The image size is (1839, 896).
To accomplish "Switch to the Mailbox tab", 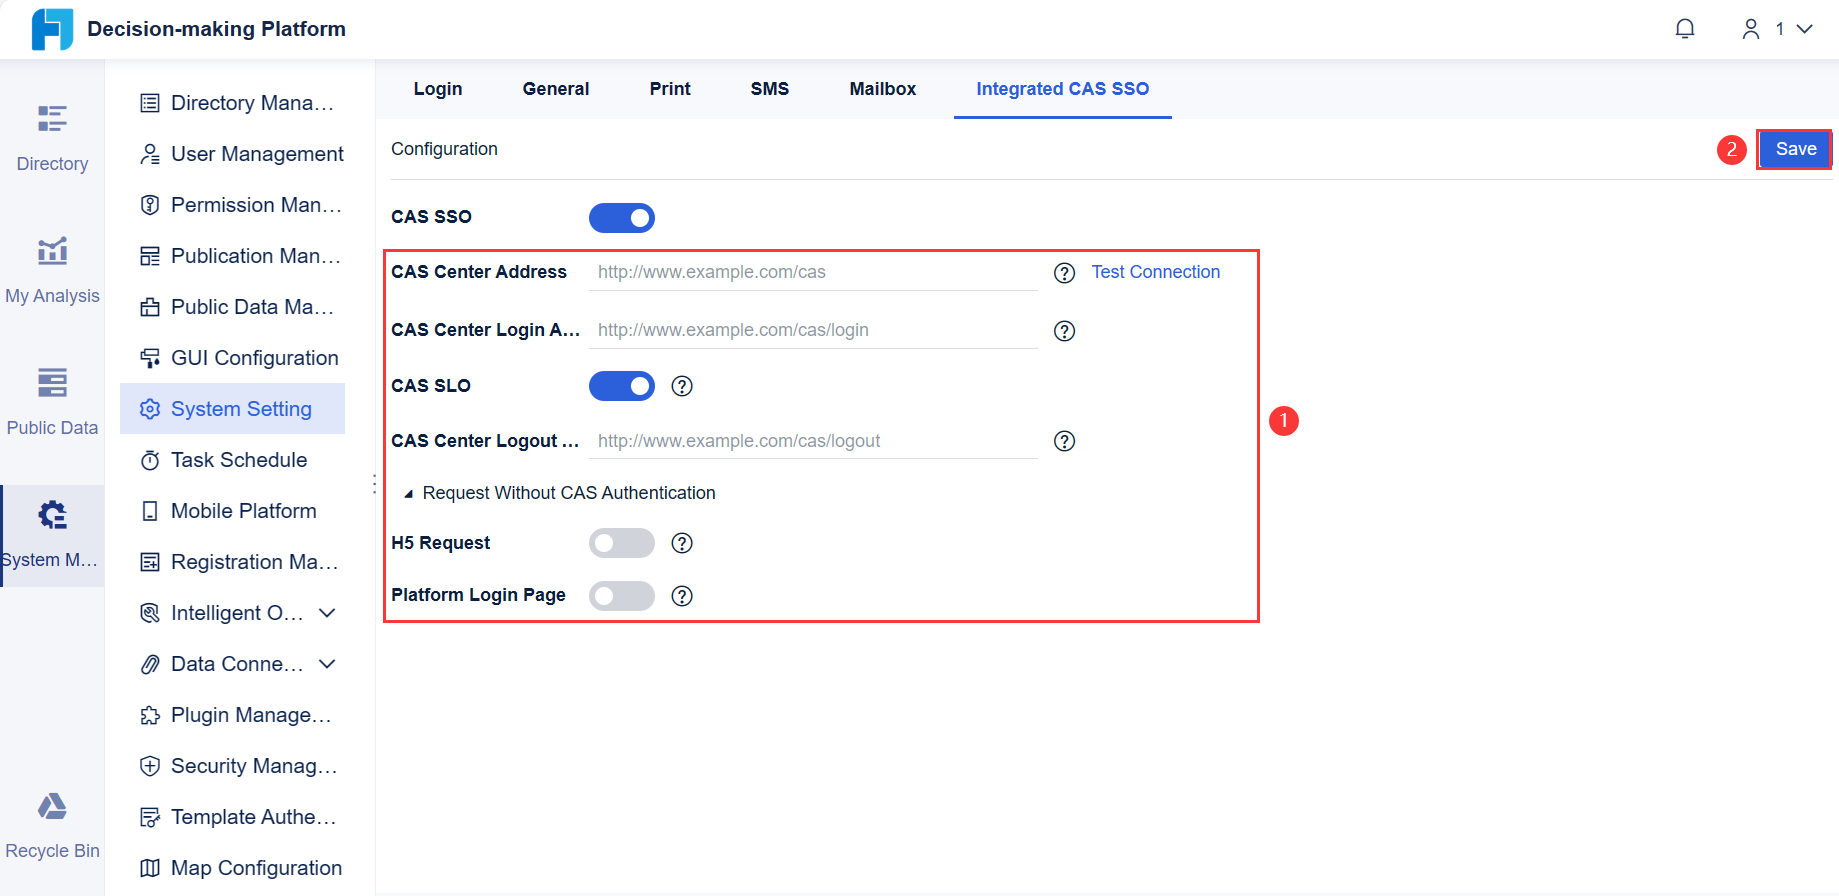I will (882, 89).
